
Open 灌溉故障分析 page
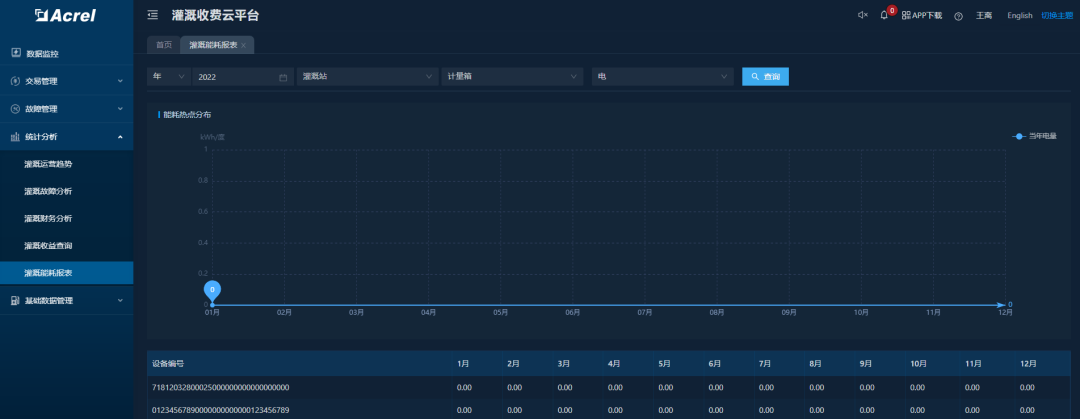[x=66, y=191]
